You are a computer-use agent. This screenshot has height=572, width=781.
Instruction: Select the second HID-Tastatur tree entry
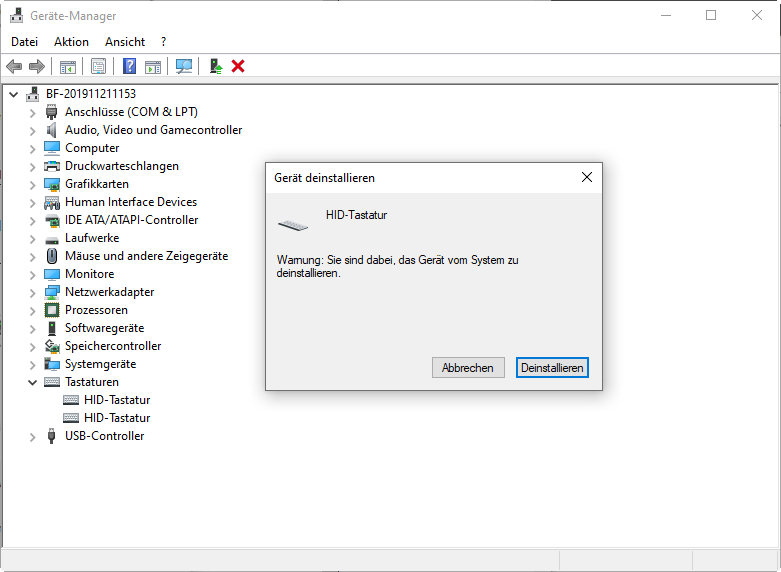117,418
